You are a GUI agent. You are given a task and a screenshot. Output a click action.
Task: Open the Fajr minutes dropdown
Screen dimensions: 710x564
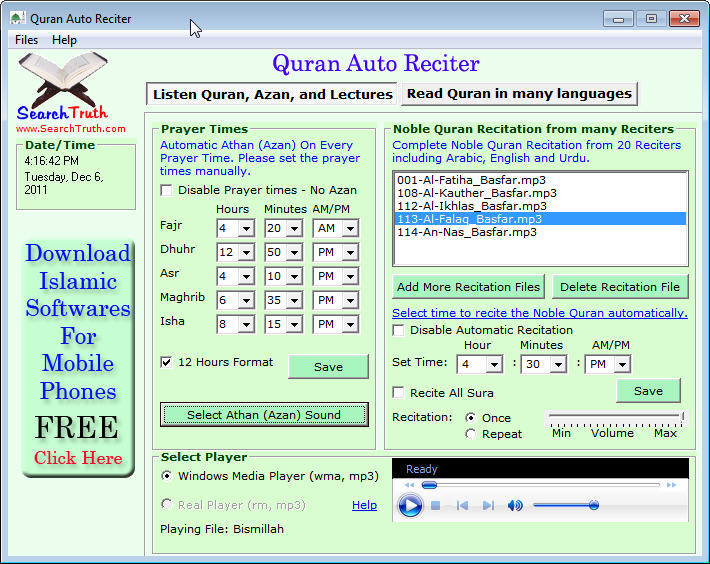294,229
